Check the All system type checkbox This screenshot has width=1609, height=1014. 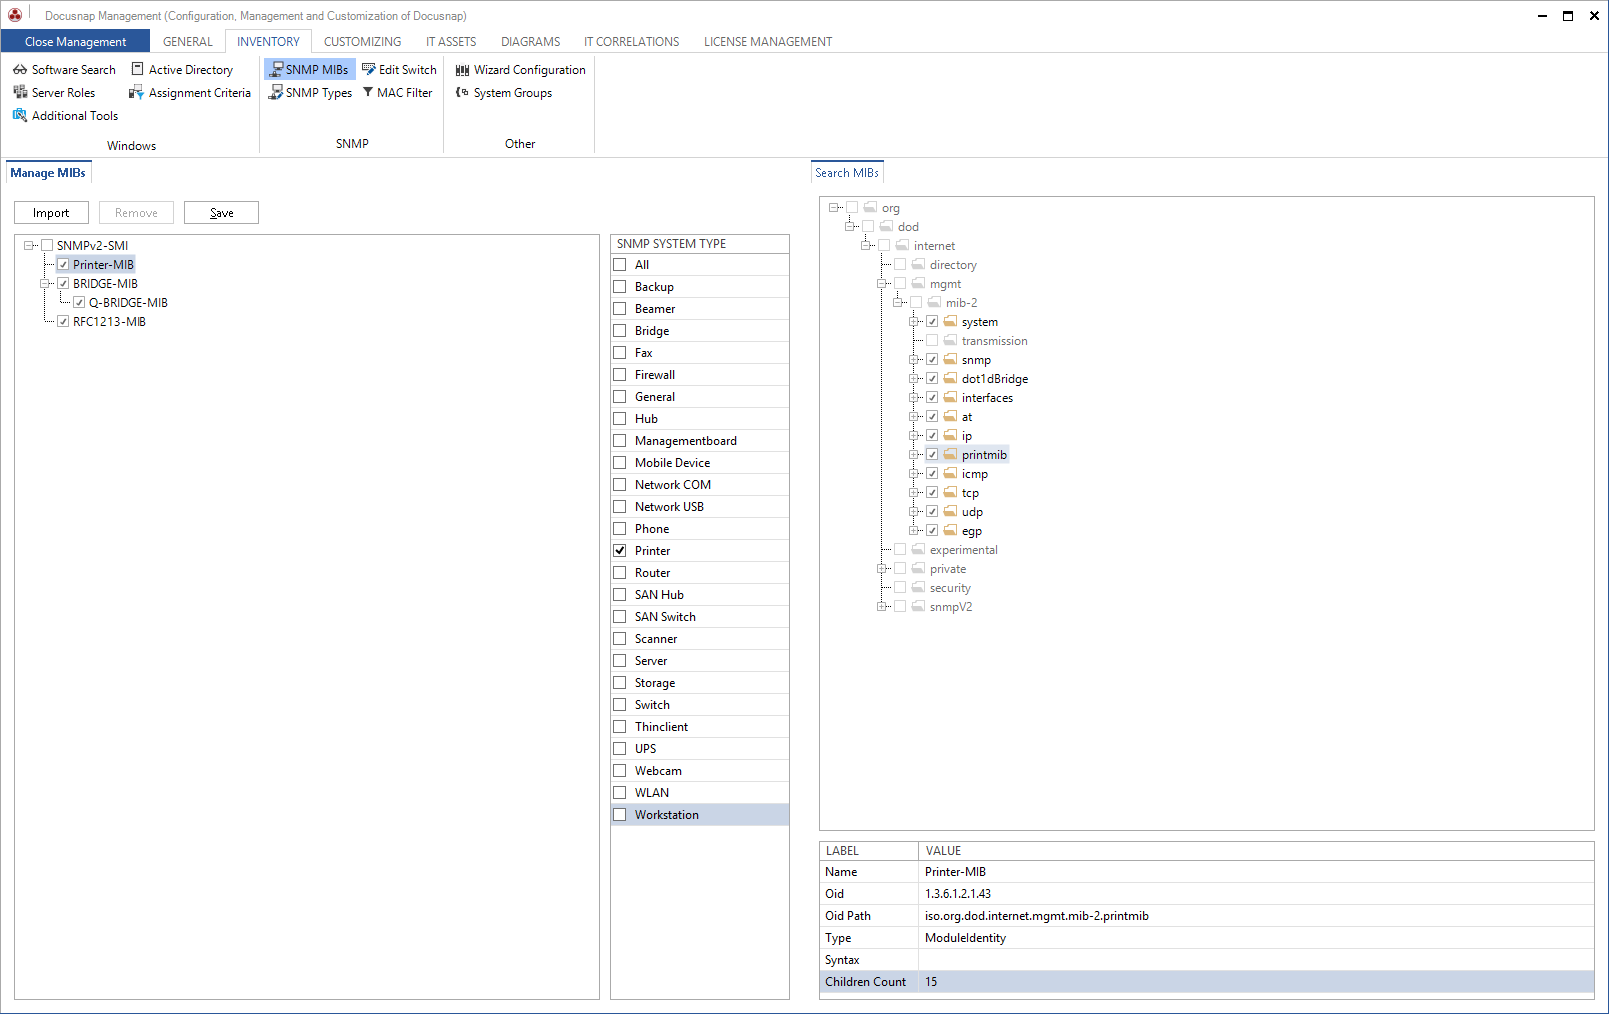point(620,264)
